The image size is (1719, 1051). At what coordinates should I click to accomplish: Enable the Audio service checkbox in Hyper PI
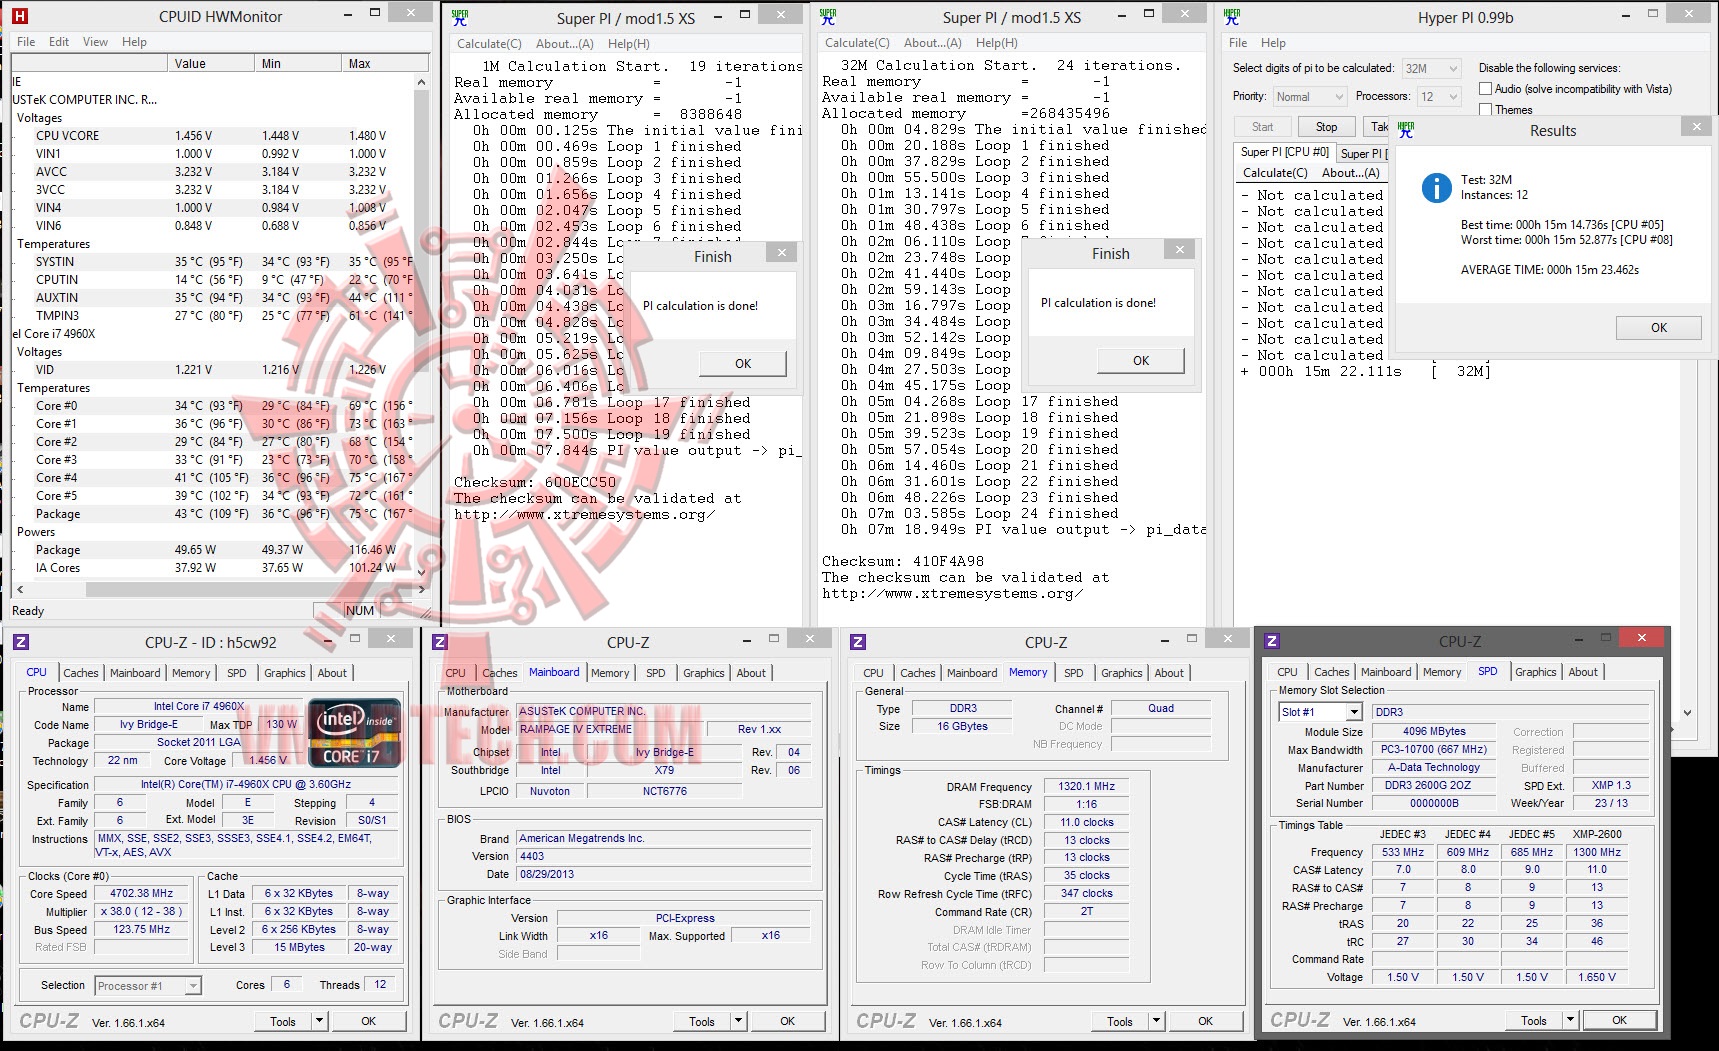click(1486, 89)
